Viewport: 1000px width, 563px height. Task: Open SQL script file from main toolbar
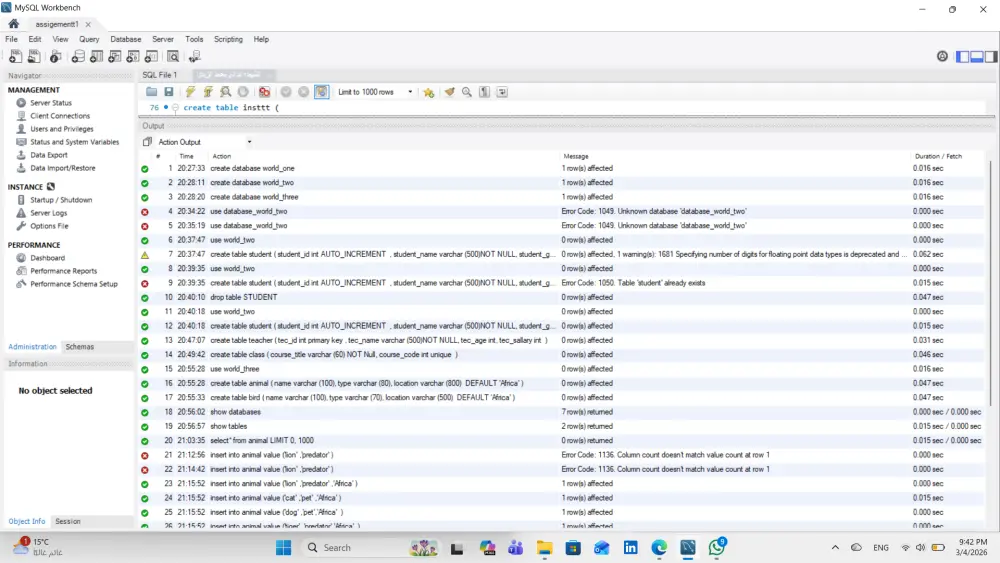point(34,57)
